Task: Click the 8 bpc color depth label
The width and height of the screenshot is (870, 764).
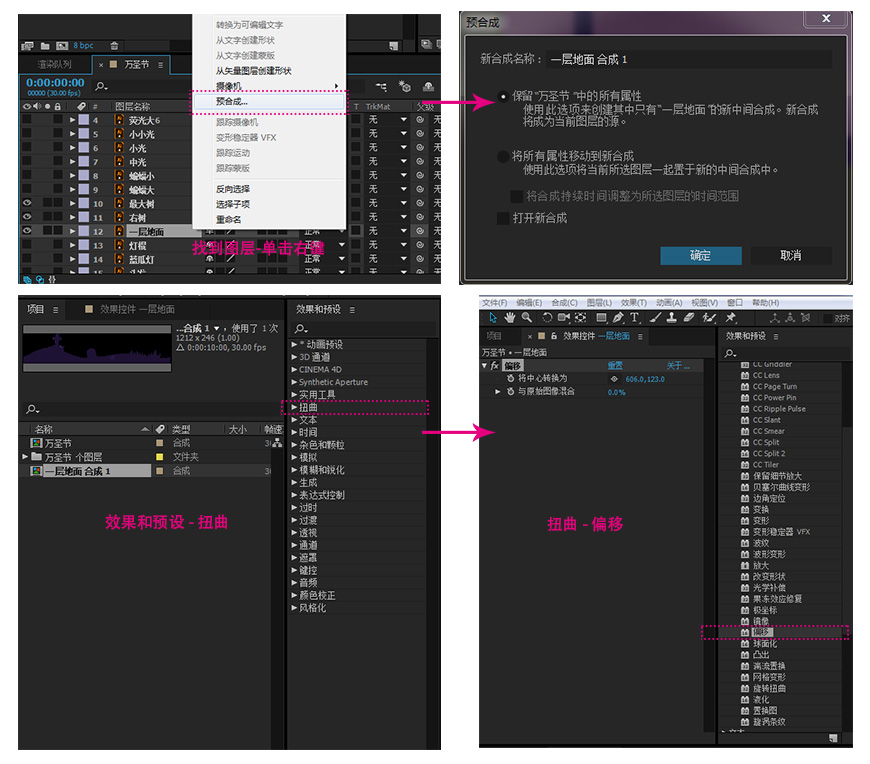Action: (x=83, y=45)
